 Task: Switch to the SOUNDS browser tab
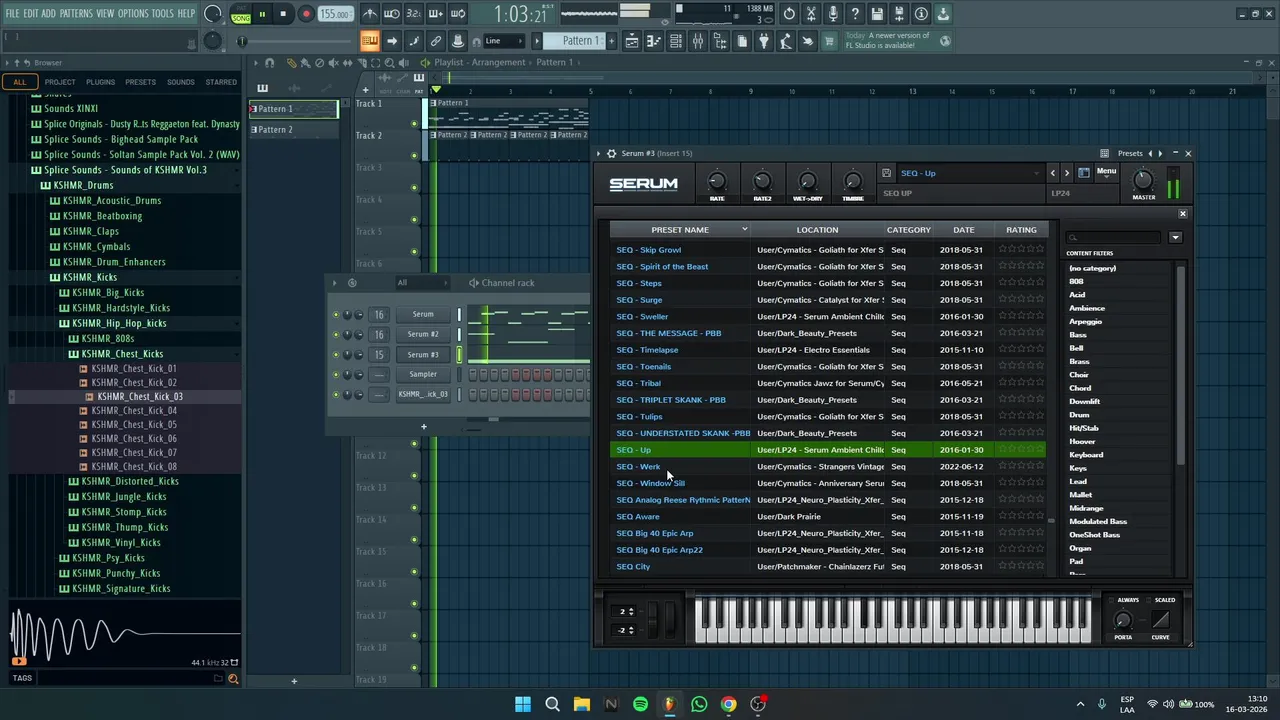tap(181, 82)
